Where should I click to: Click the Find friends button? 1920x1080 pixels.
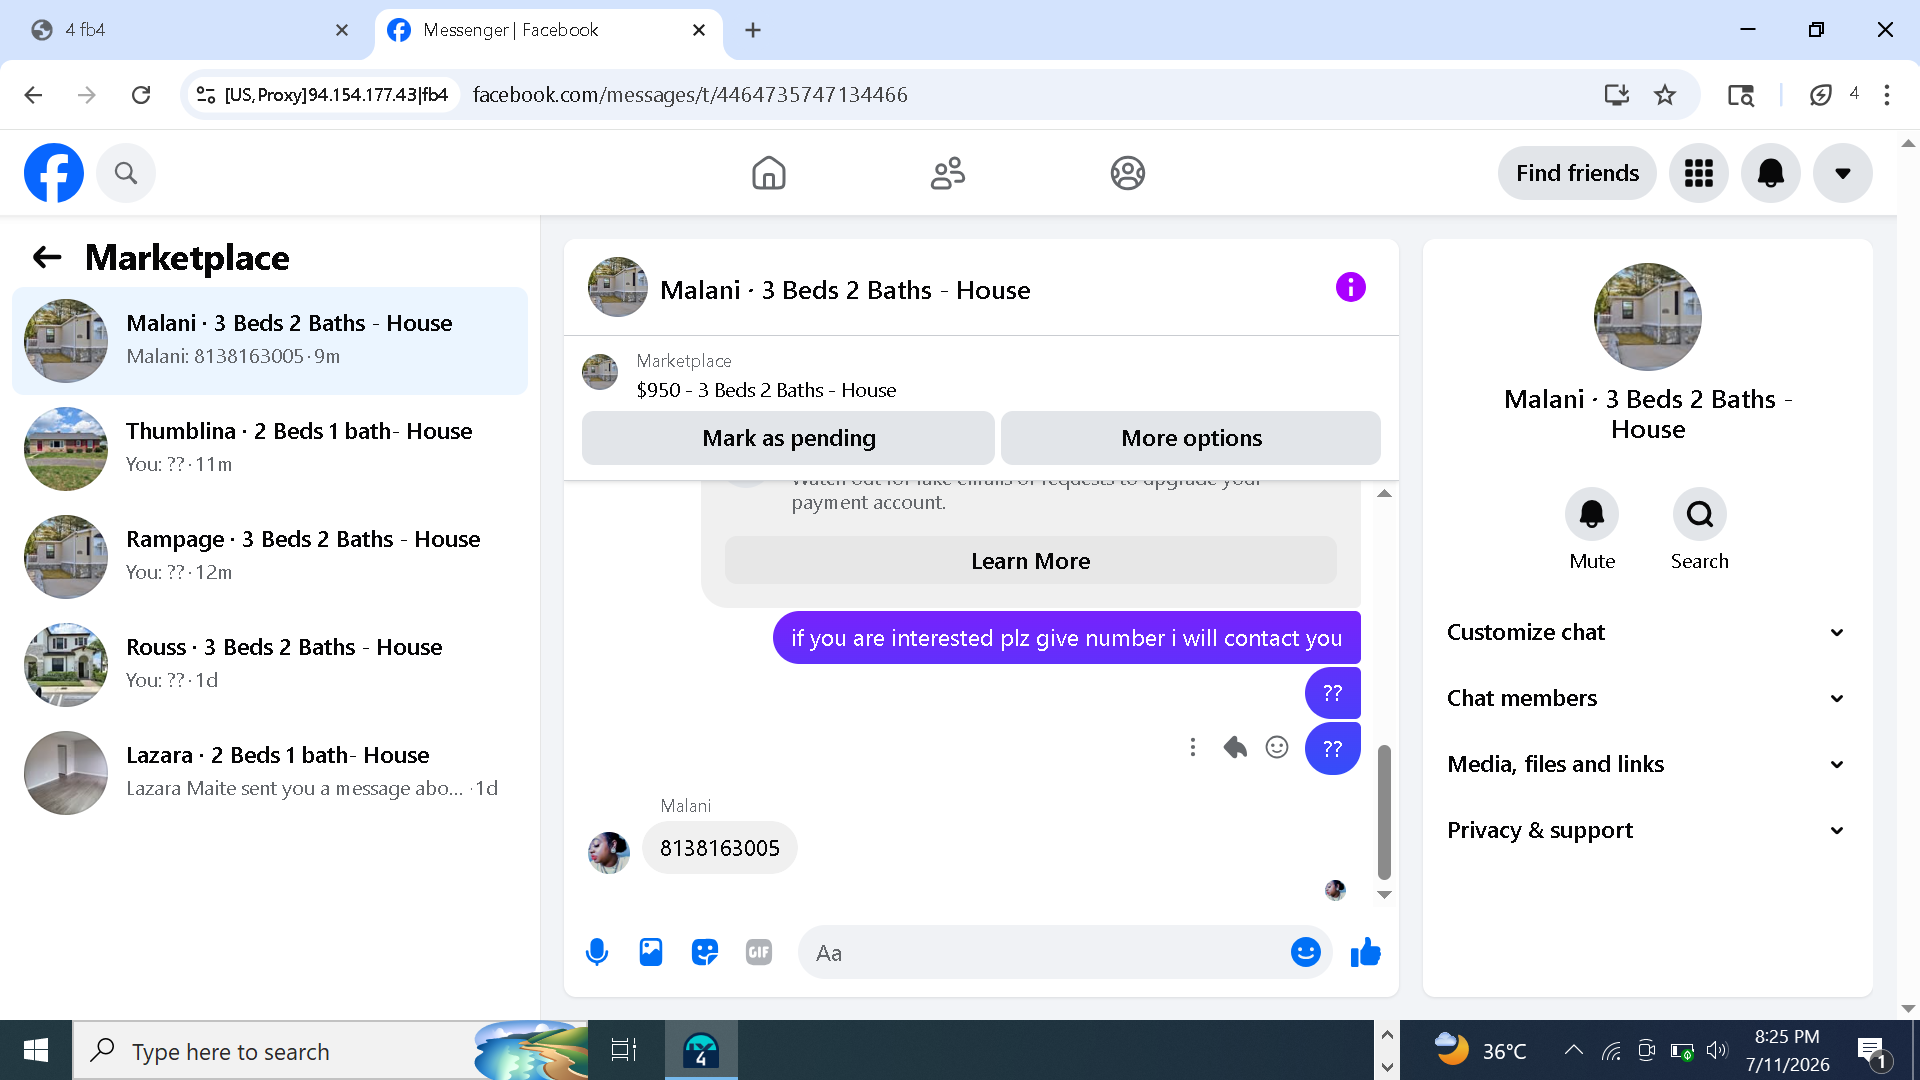(x=1577, y=173)
